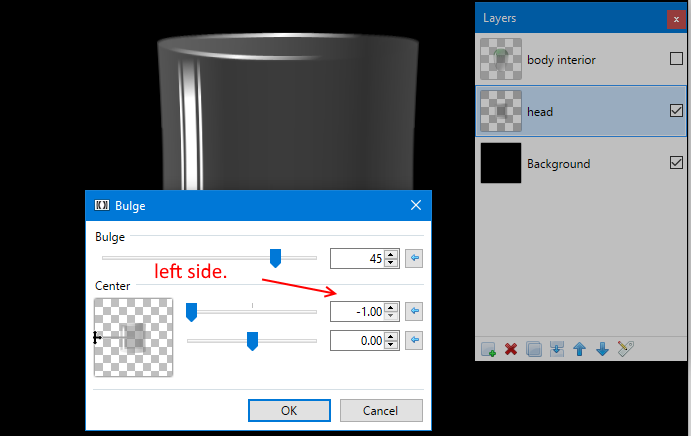
Task: Click the head layer name
Action: pos(540,112)
